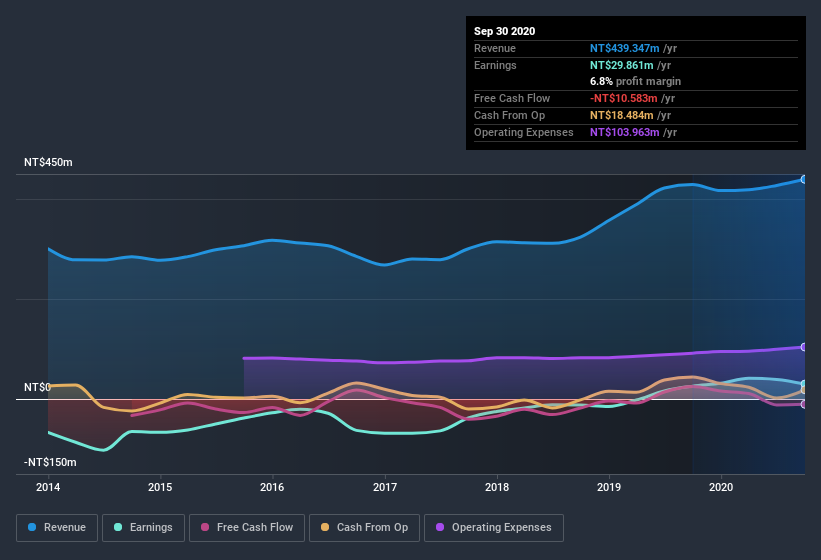Click the Operating Expenses purple endpoint marker
Image resolution: width=821 pixels, height=560 pixels.
(x=804, y=347)
